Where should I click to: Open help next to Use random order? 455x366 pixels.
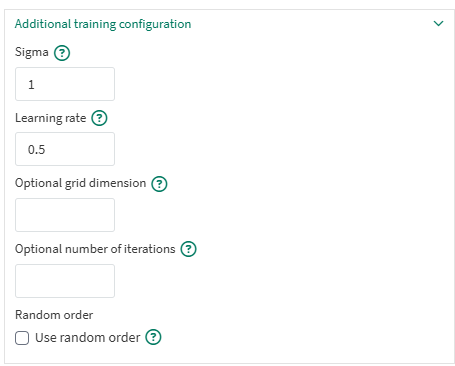click(x=153, y=337)
